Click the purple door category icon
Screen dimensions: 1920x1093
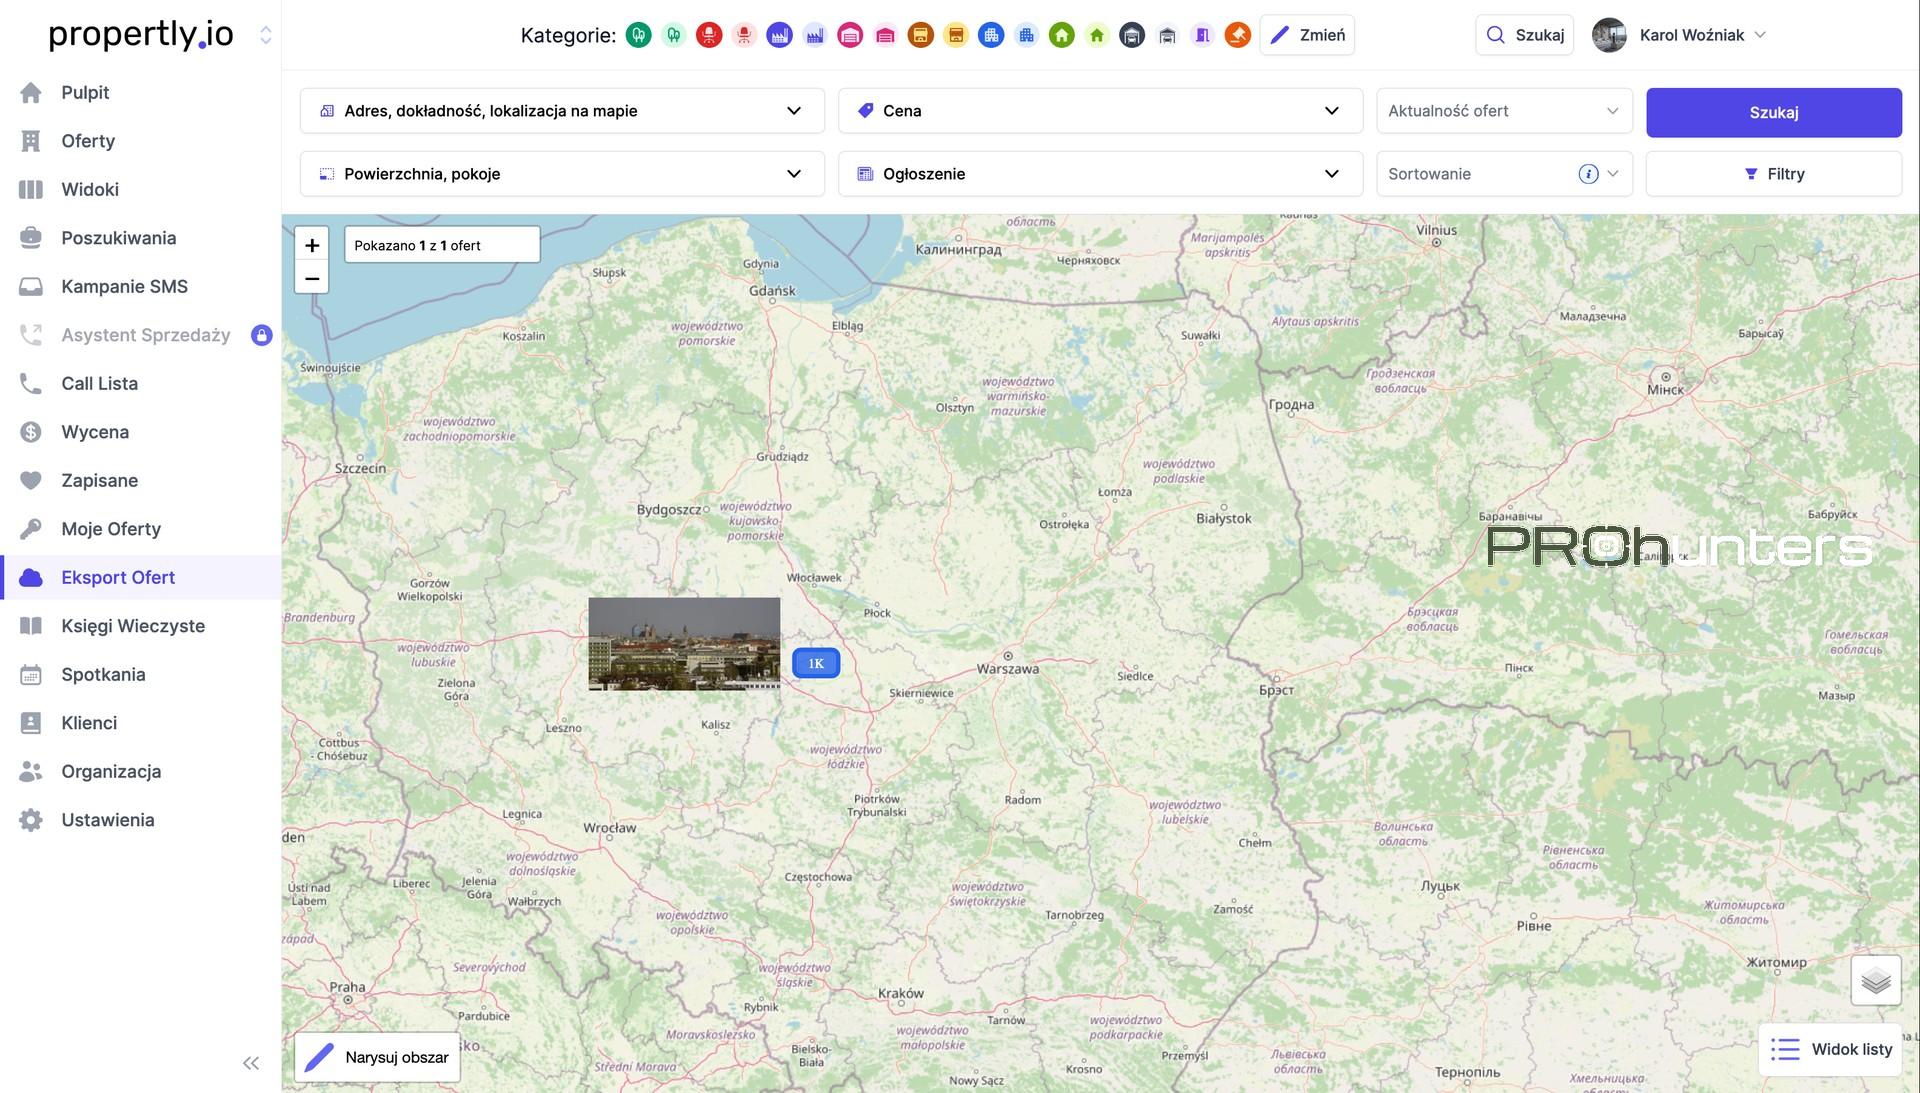(x=1203, y=36)
